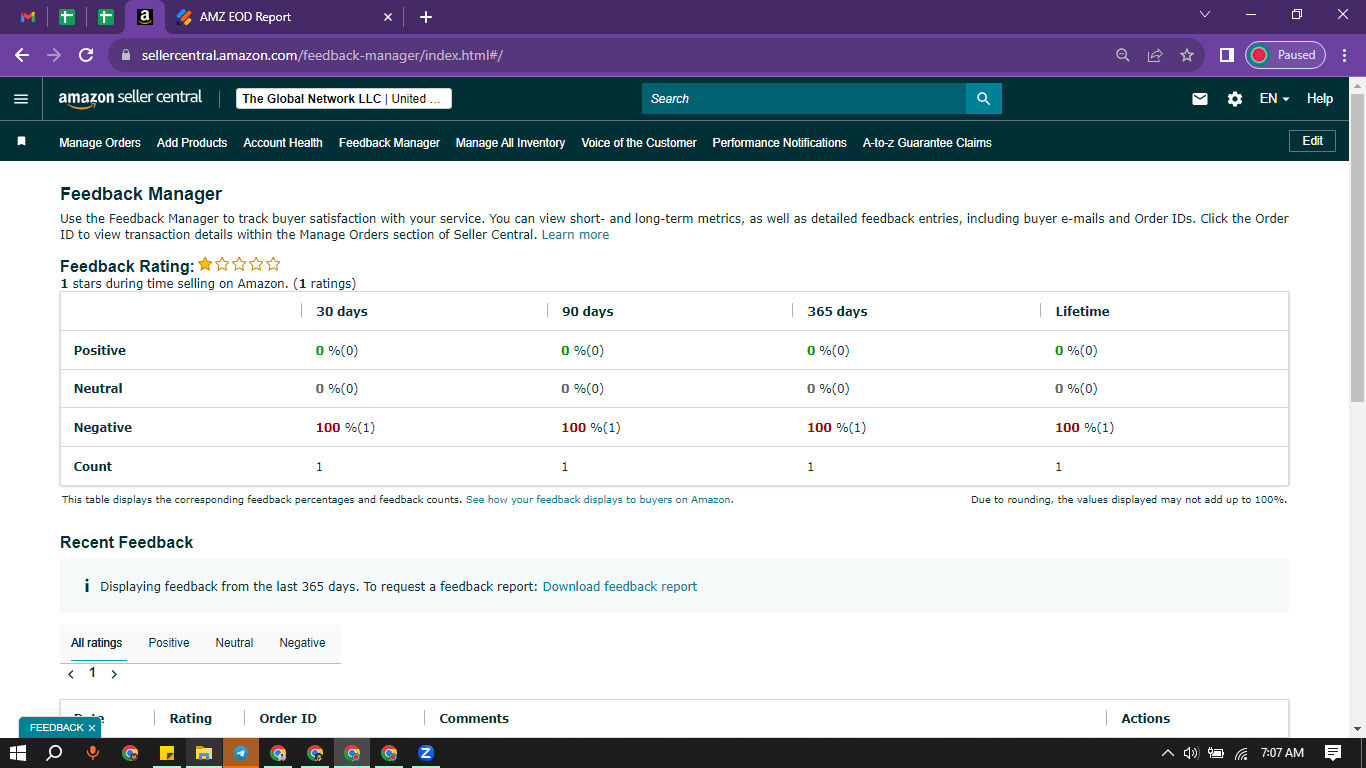Screen dimensions: 1366x768
Task: Switch to the AMZ EOD Report tab
Action: (x=285, y=17)
